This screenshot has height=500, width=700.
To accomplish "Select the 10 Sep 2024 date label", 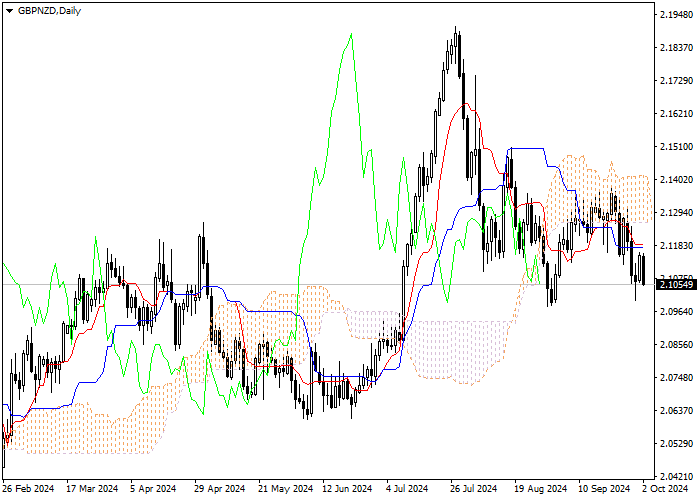I will click(604, 489).
